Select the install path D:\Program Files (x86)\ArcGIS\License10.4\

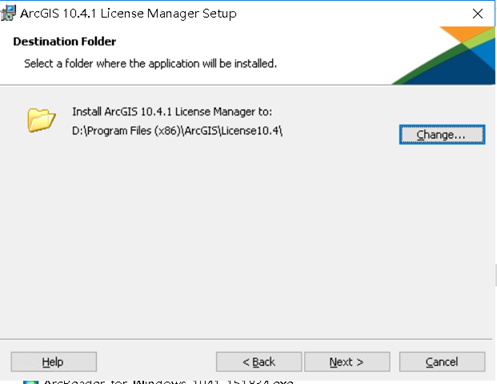pyautogui.click(x=177, y=131)
